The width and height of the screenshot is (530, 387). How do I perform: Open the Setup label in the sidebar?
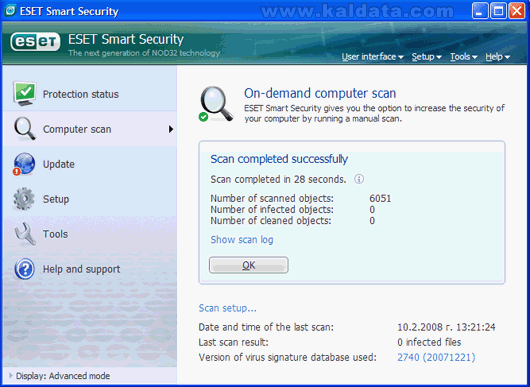(x=56, y=199)
